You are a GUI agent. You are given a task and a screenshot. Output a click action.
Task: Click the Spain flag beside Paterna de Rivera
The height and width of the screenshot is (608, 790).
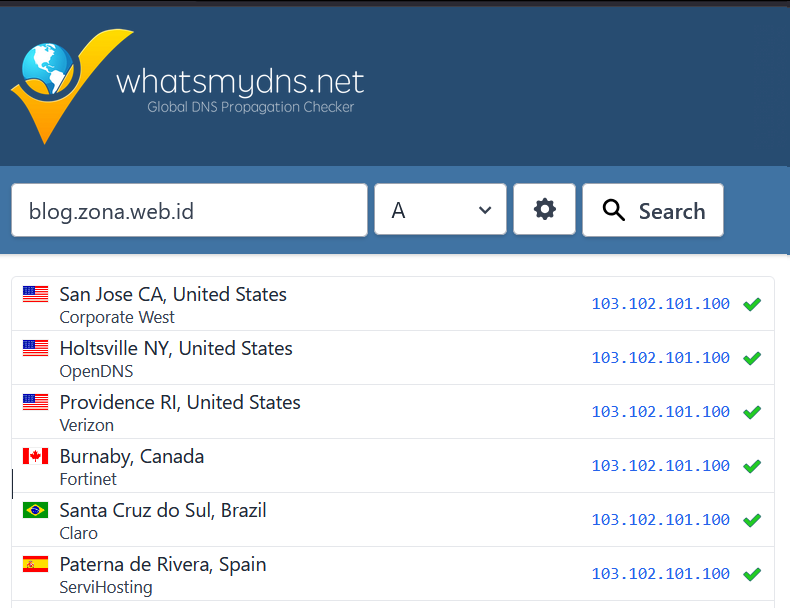click(35, 564)
